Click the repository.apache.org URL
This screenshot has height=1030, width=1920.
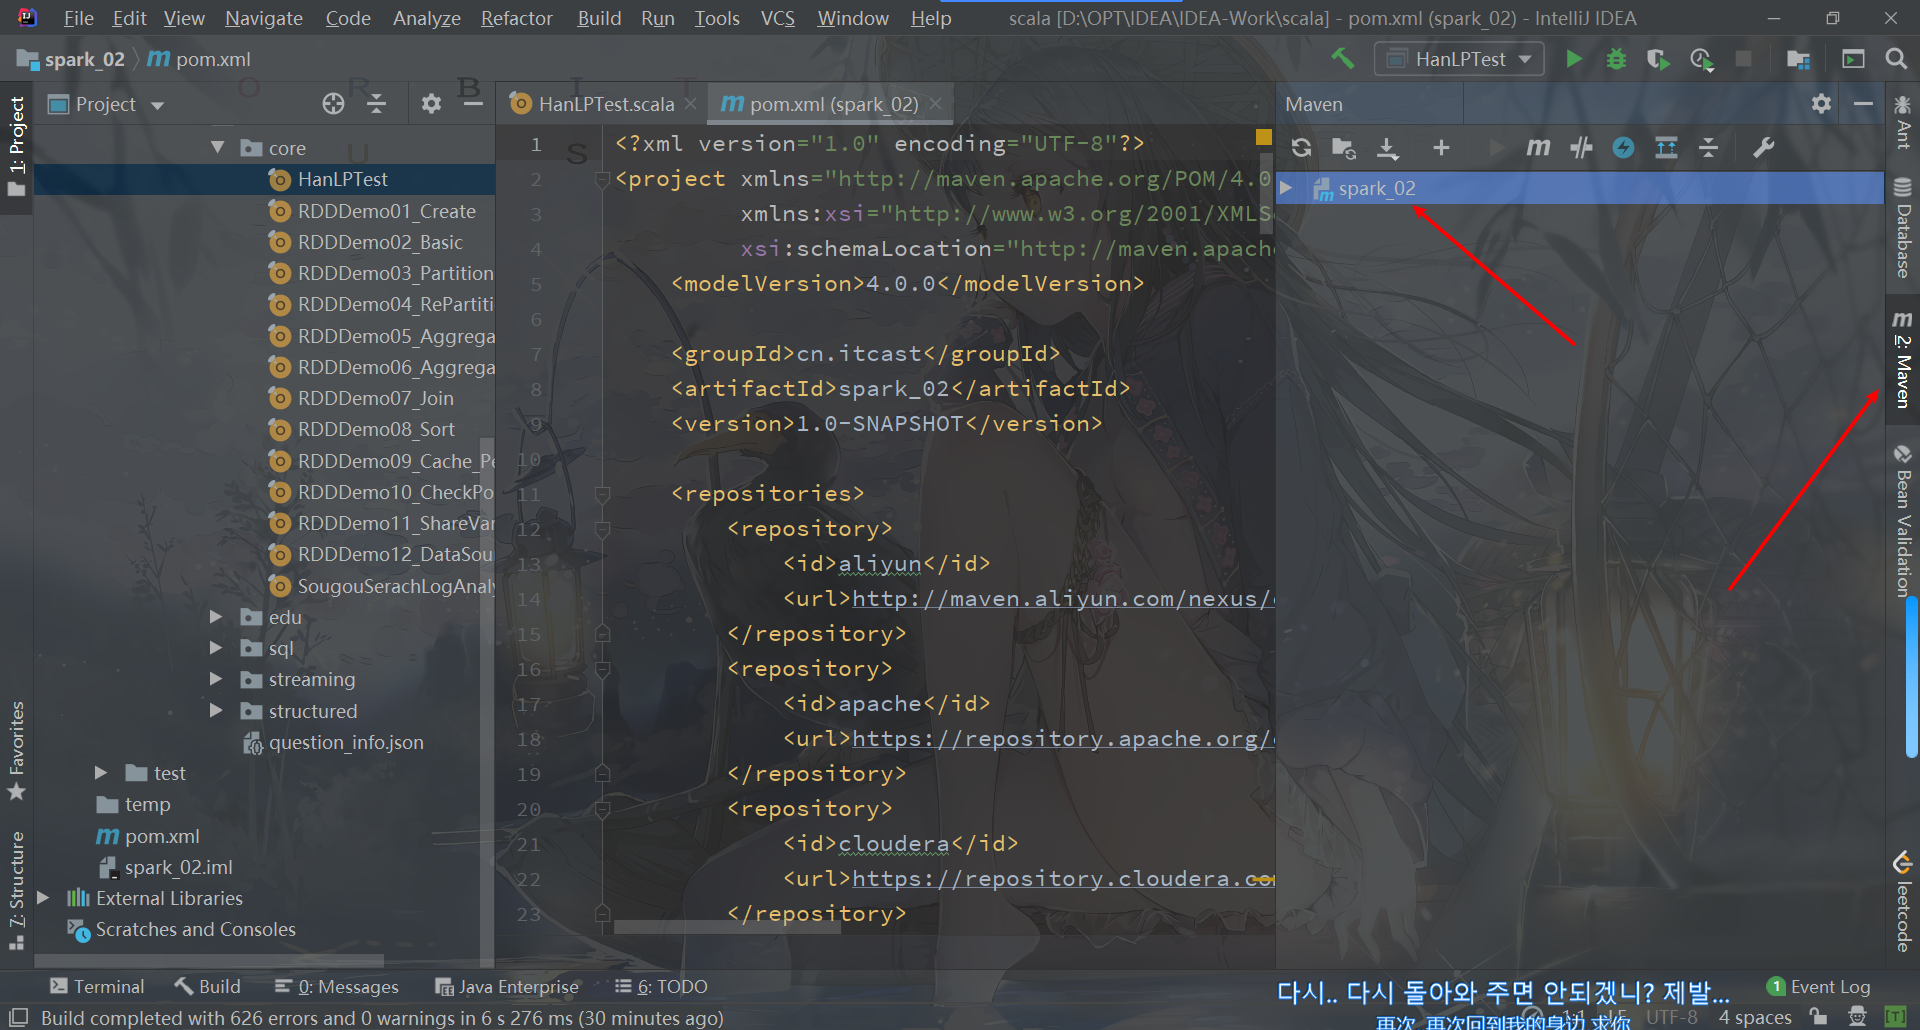1063,739
